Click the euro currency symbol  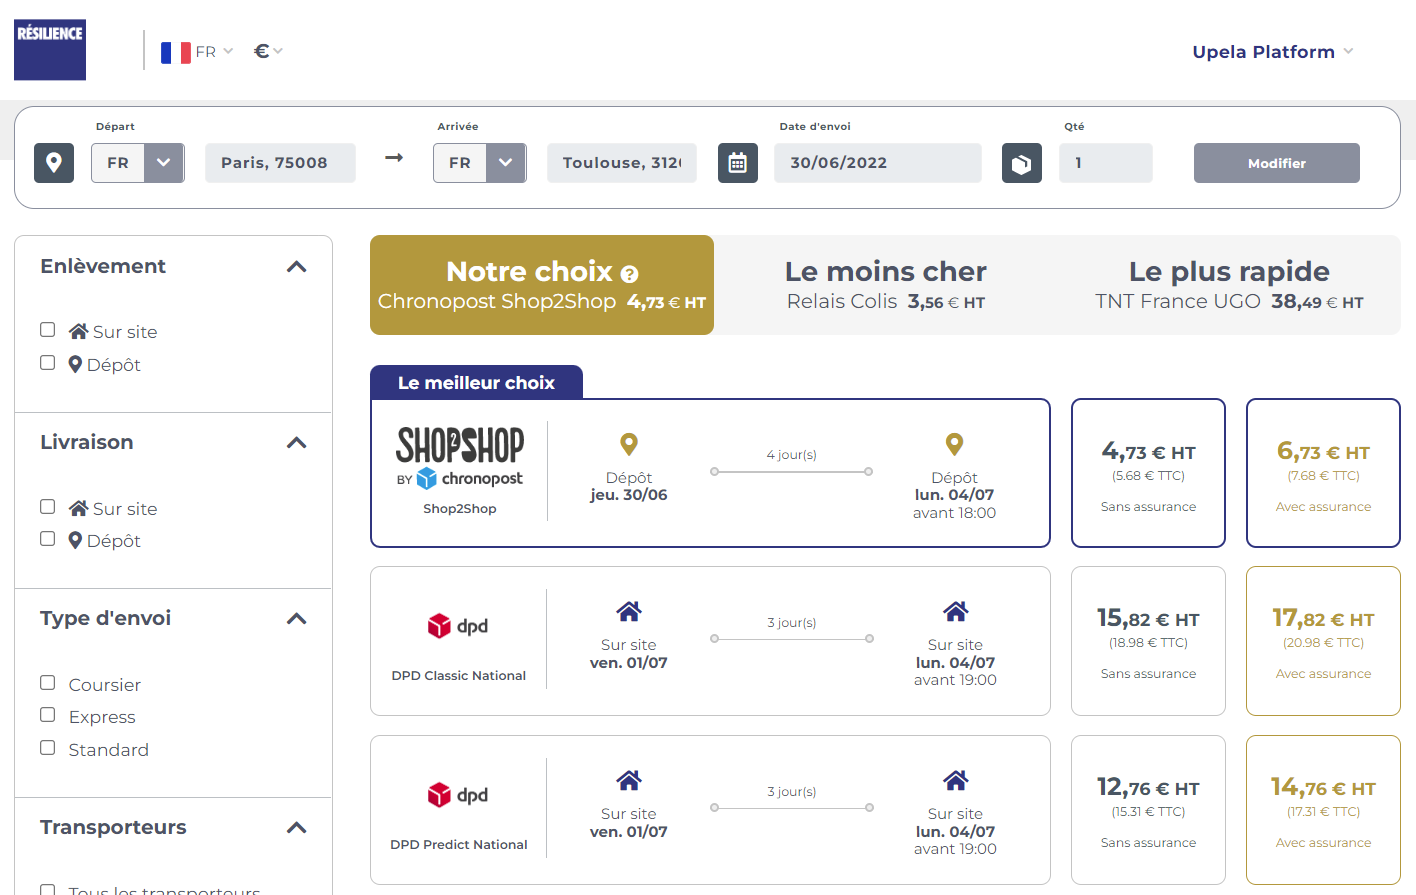pos(261,51)
